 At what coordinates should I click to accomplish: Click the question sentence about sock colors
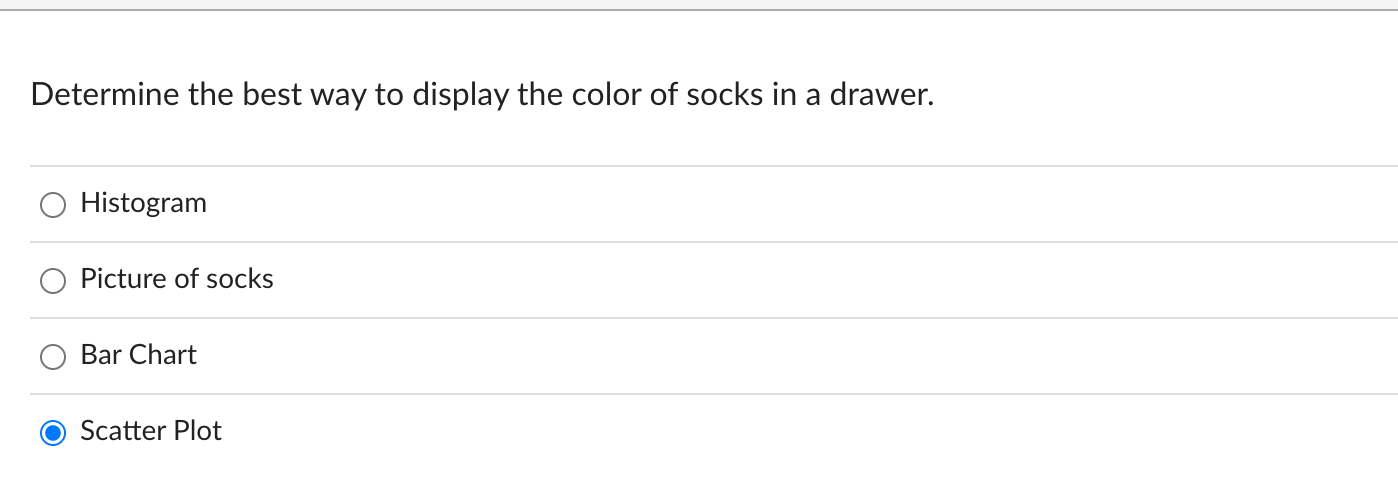click(x=482, y=96)
